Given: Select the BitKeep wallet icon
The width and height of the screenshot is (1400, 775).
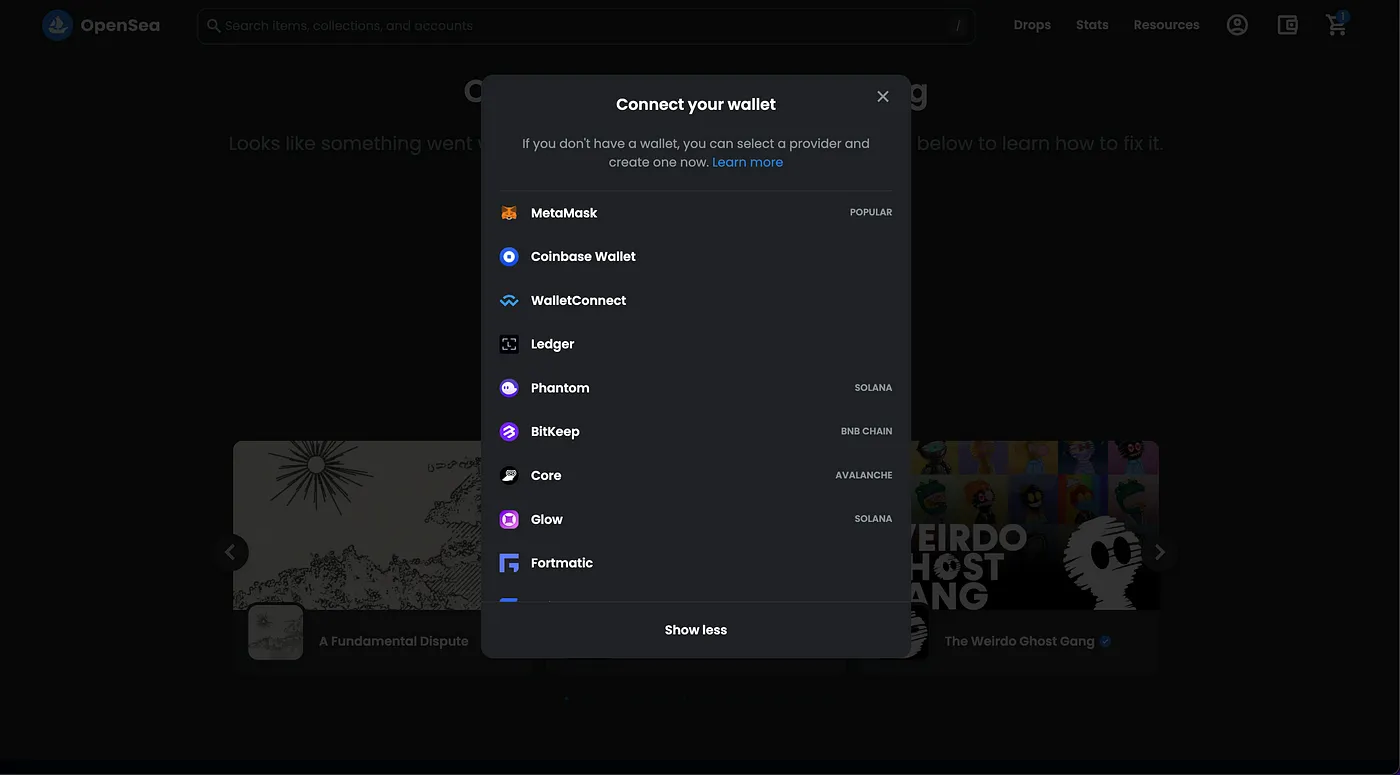Looking at the screenshot, I should tap(509, 432).
